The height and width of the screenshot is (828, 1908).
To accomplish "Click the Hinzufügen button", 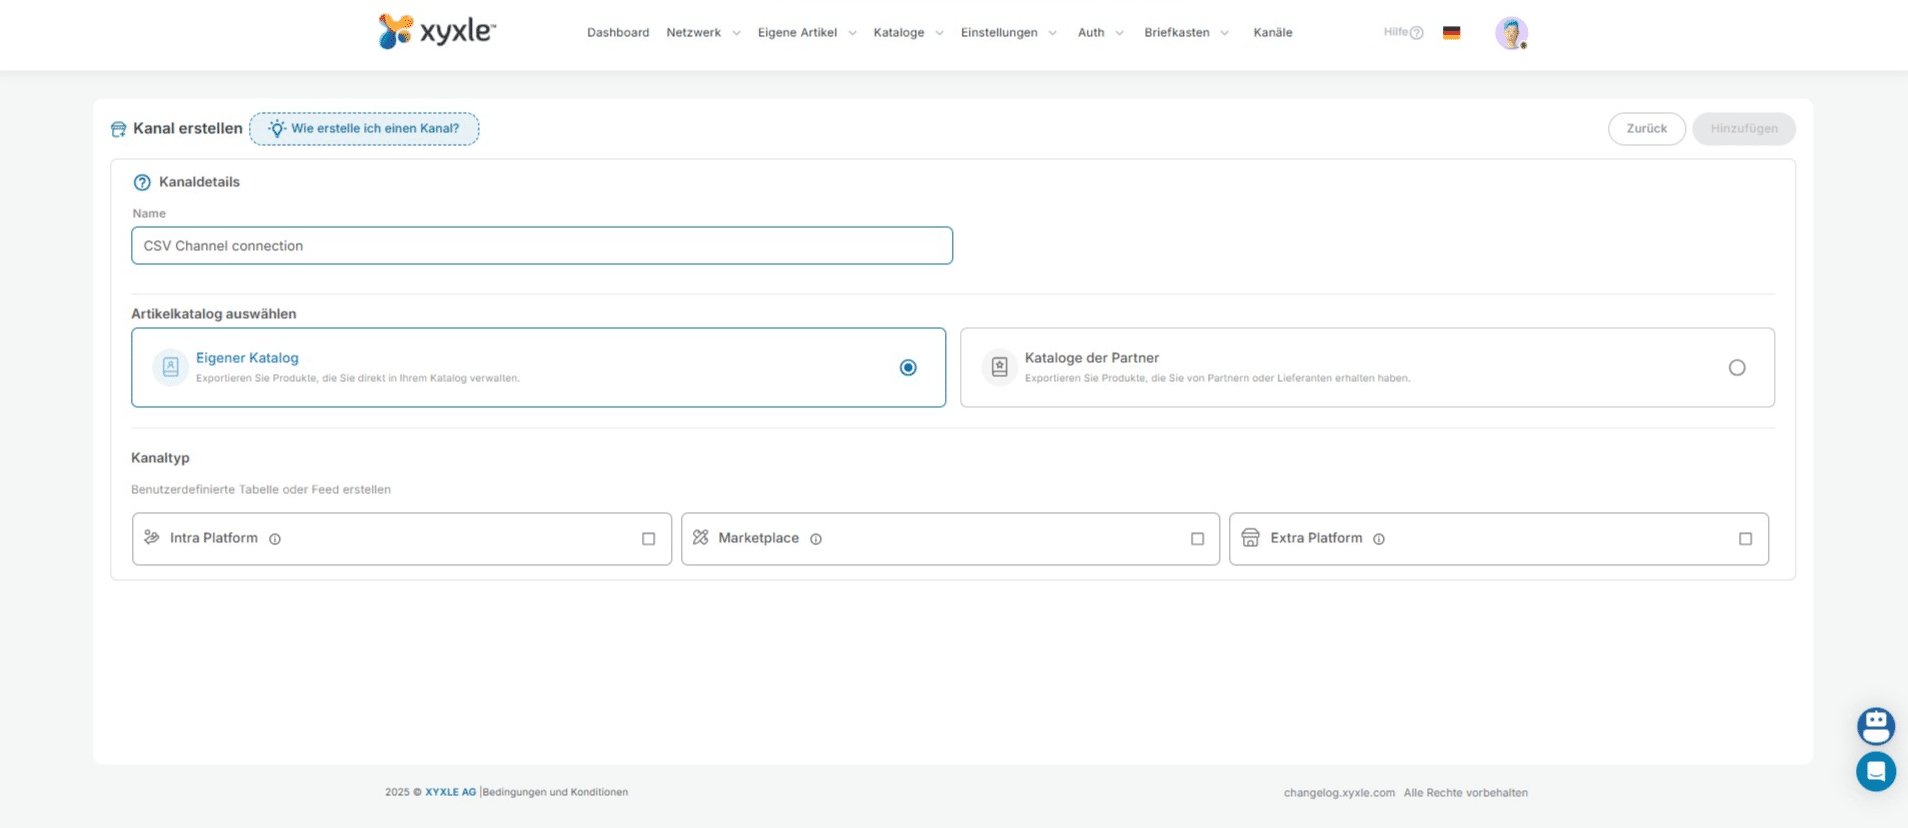I will pos(1744,129).
